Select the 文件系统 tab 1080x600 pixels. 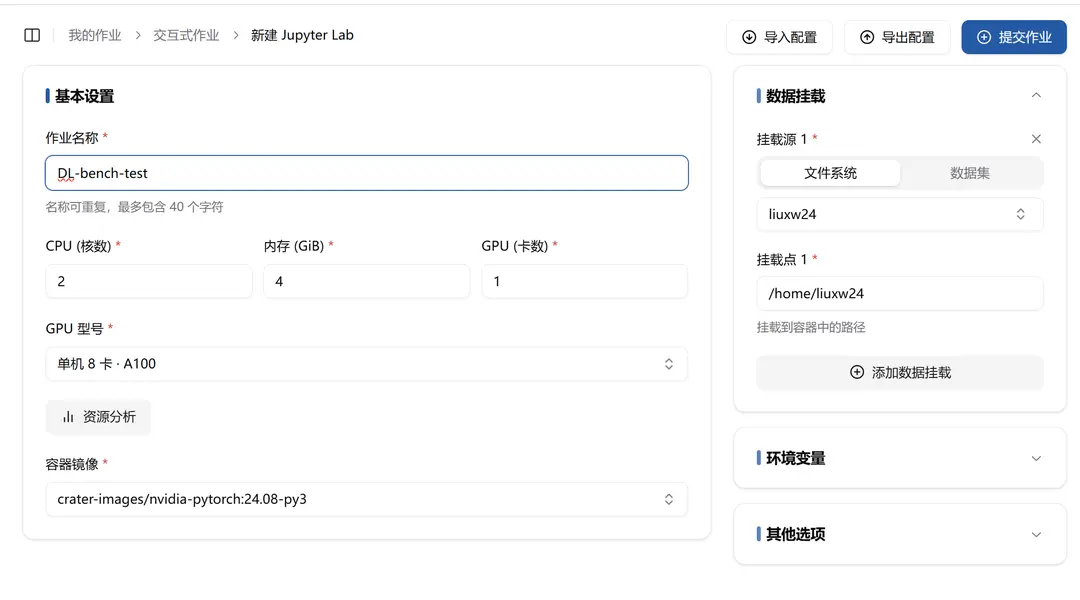830,173
